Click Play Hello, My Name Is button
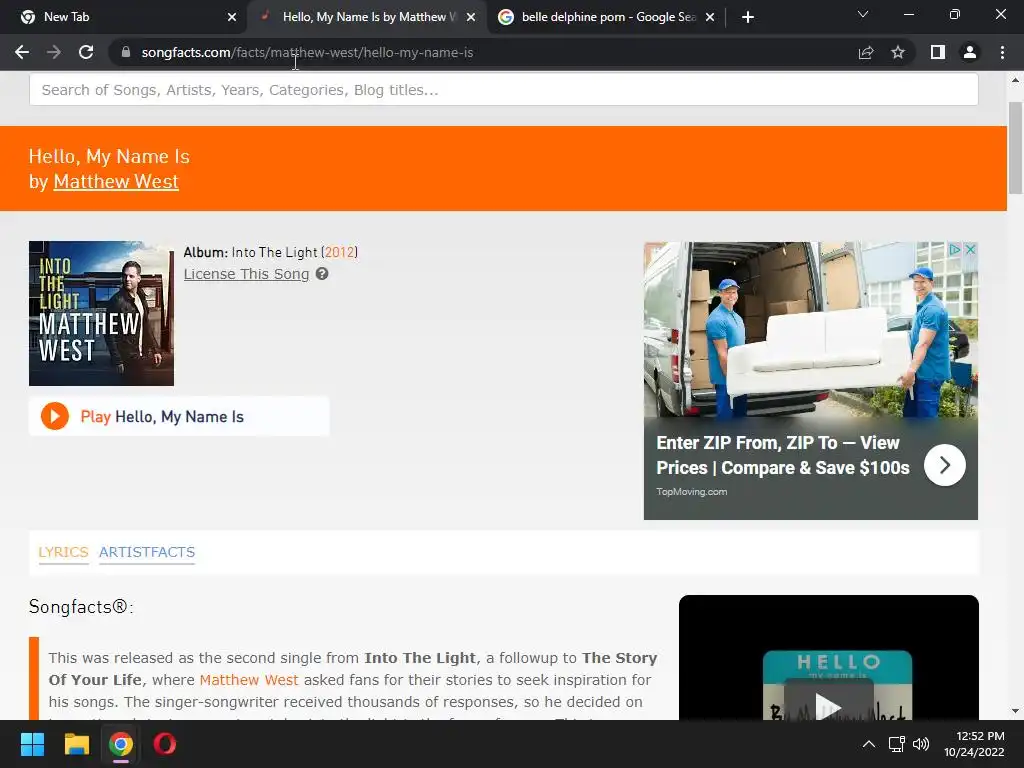1024x768 pixels. click(179, 416)
